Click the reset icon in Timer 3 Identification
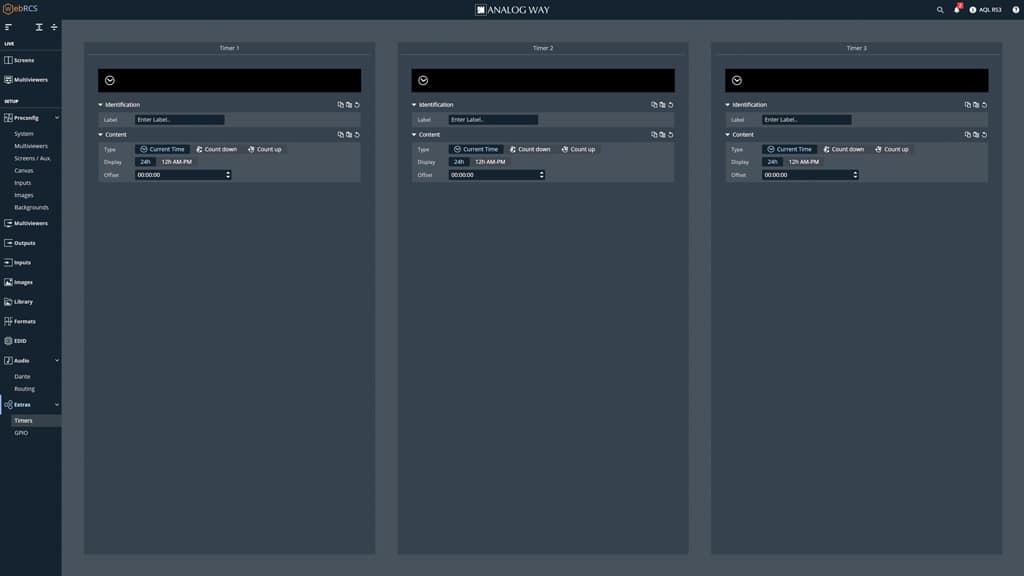The image size is (1024, 576). coord(984,105)
